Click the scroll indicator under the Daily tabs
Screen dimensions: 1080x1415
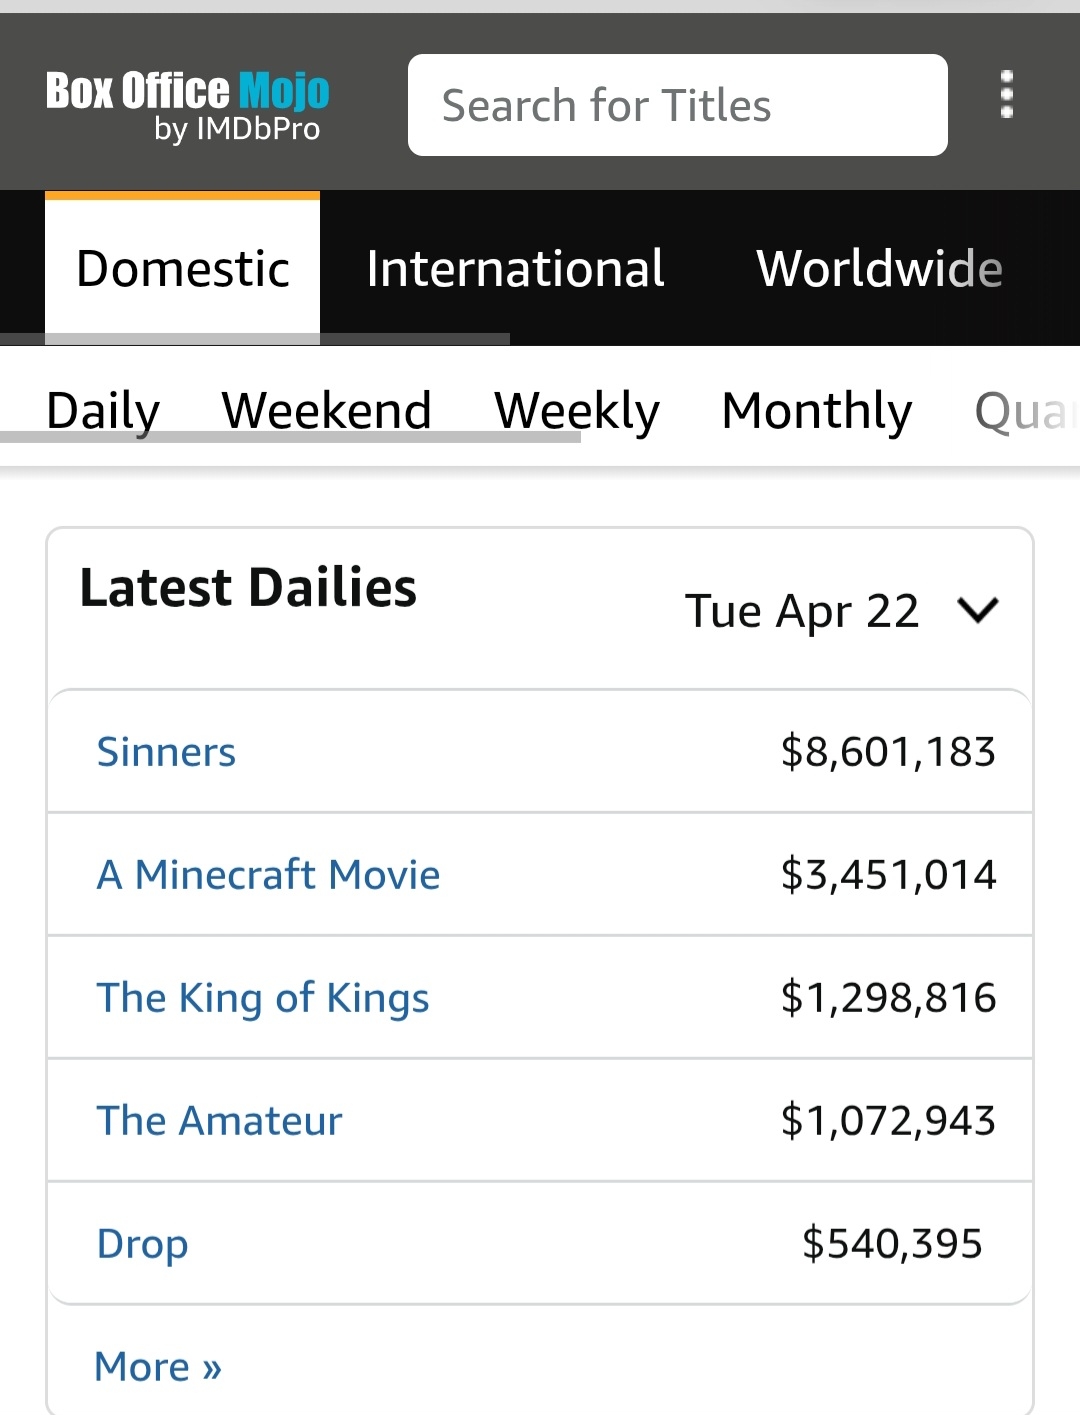pos(290,437)
